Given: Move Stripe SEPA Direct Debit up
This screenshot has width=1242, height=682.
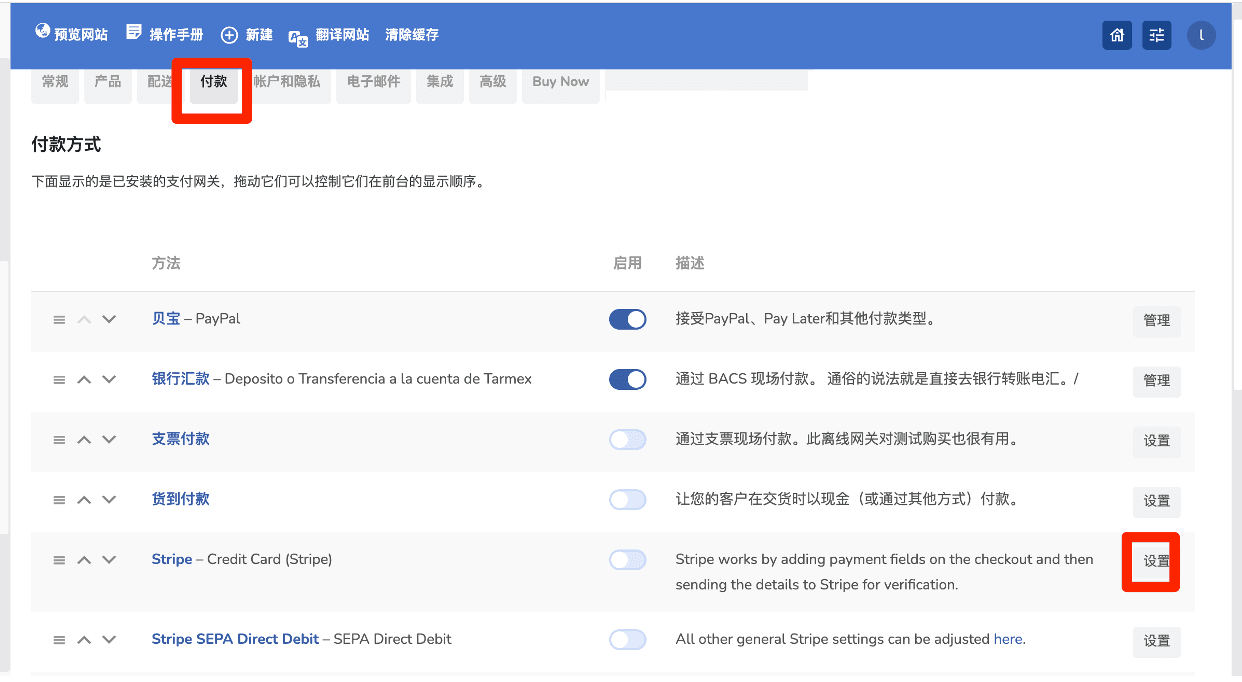Looking at the screenshot, I should tap(84, 640).
